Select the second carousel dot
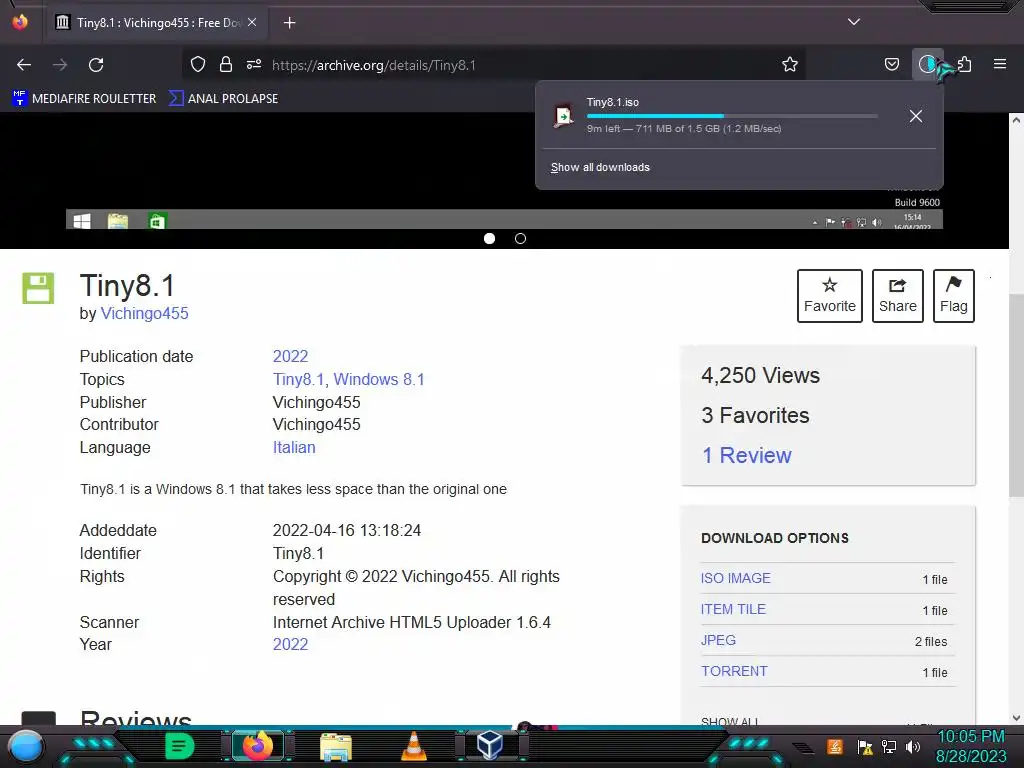The width and height of the screenshot is (1024, 768). [520, 238]
